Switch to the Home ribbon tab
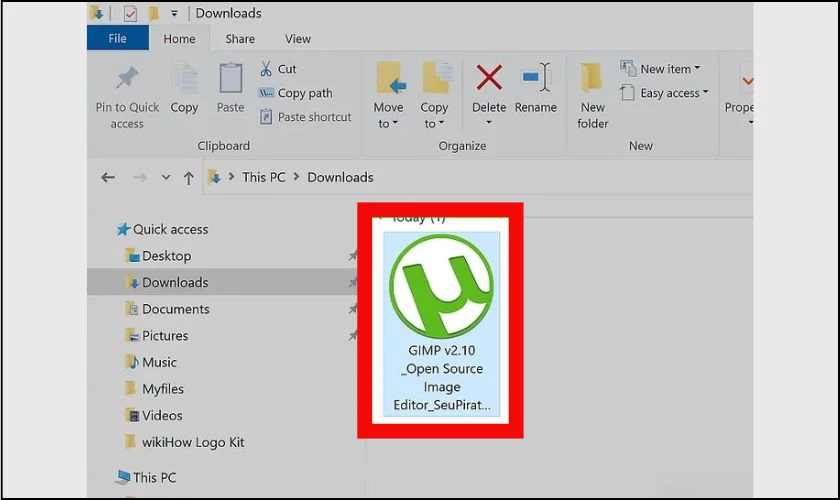The image size is (840, 500). click(179, 39)
